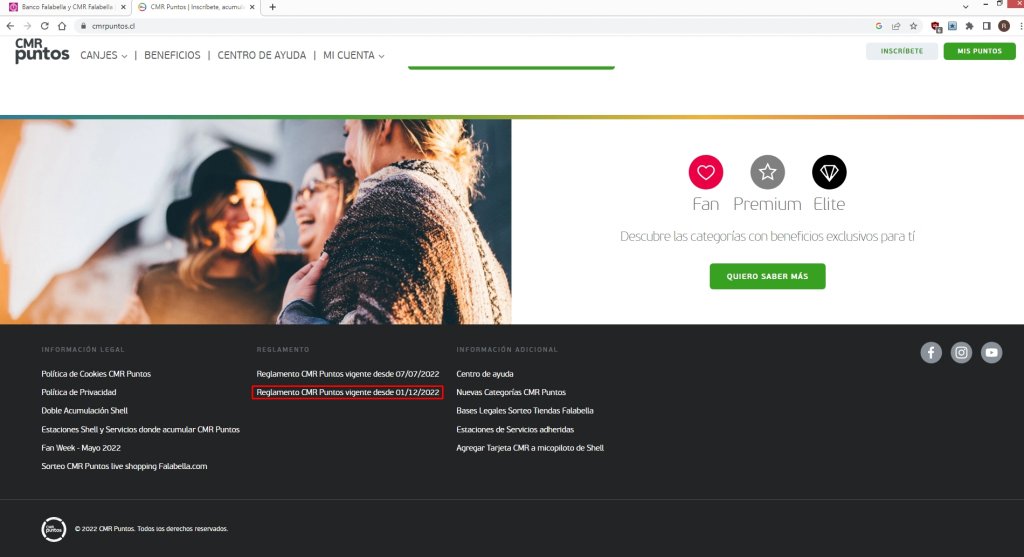Screen dimensions: 1024x557
Task: Open the Premium category star icon
Action: [x=767, y=172]
